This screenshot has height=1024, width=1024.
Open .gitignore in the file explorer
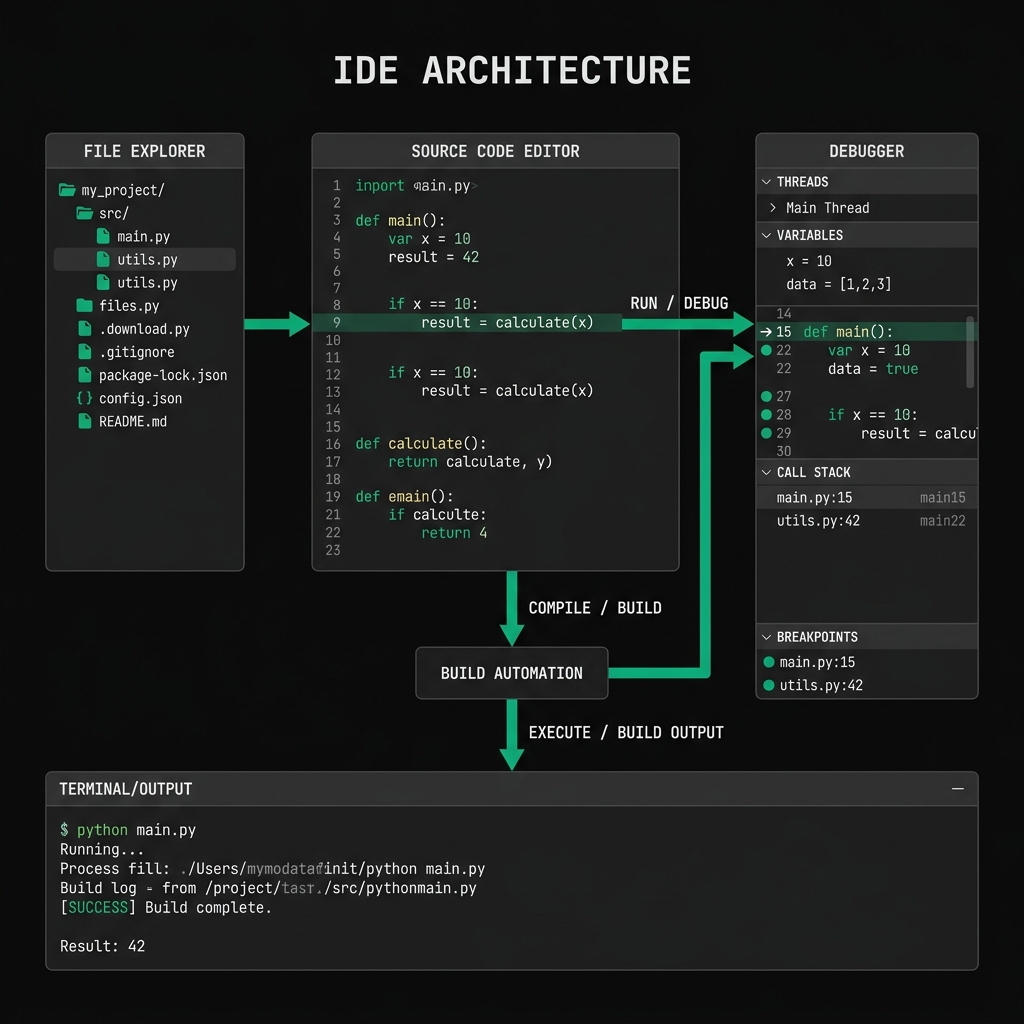(x=136, y=352)
